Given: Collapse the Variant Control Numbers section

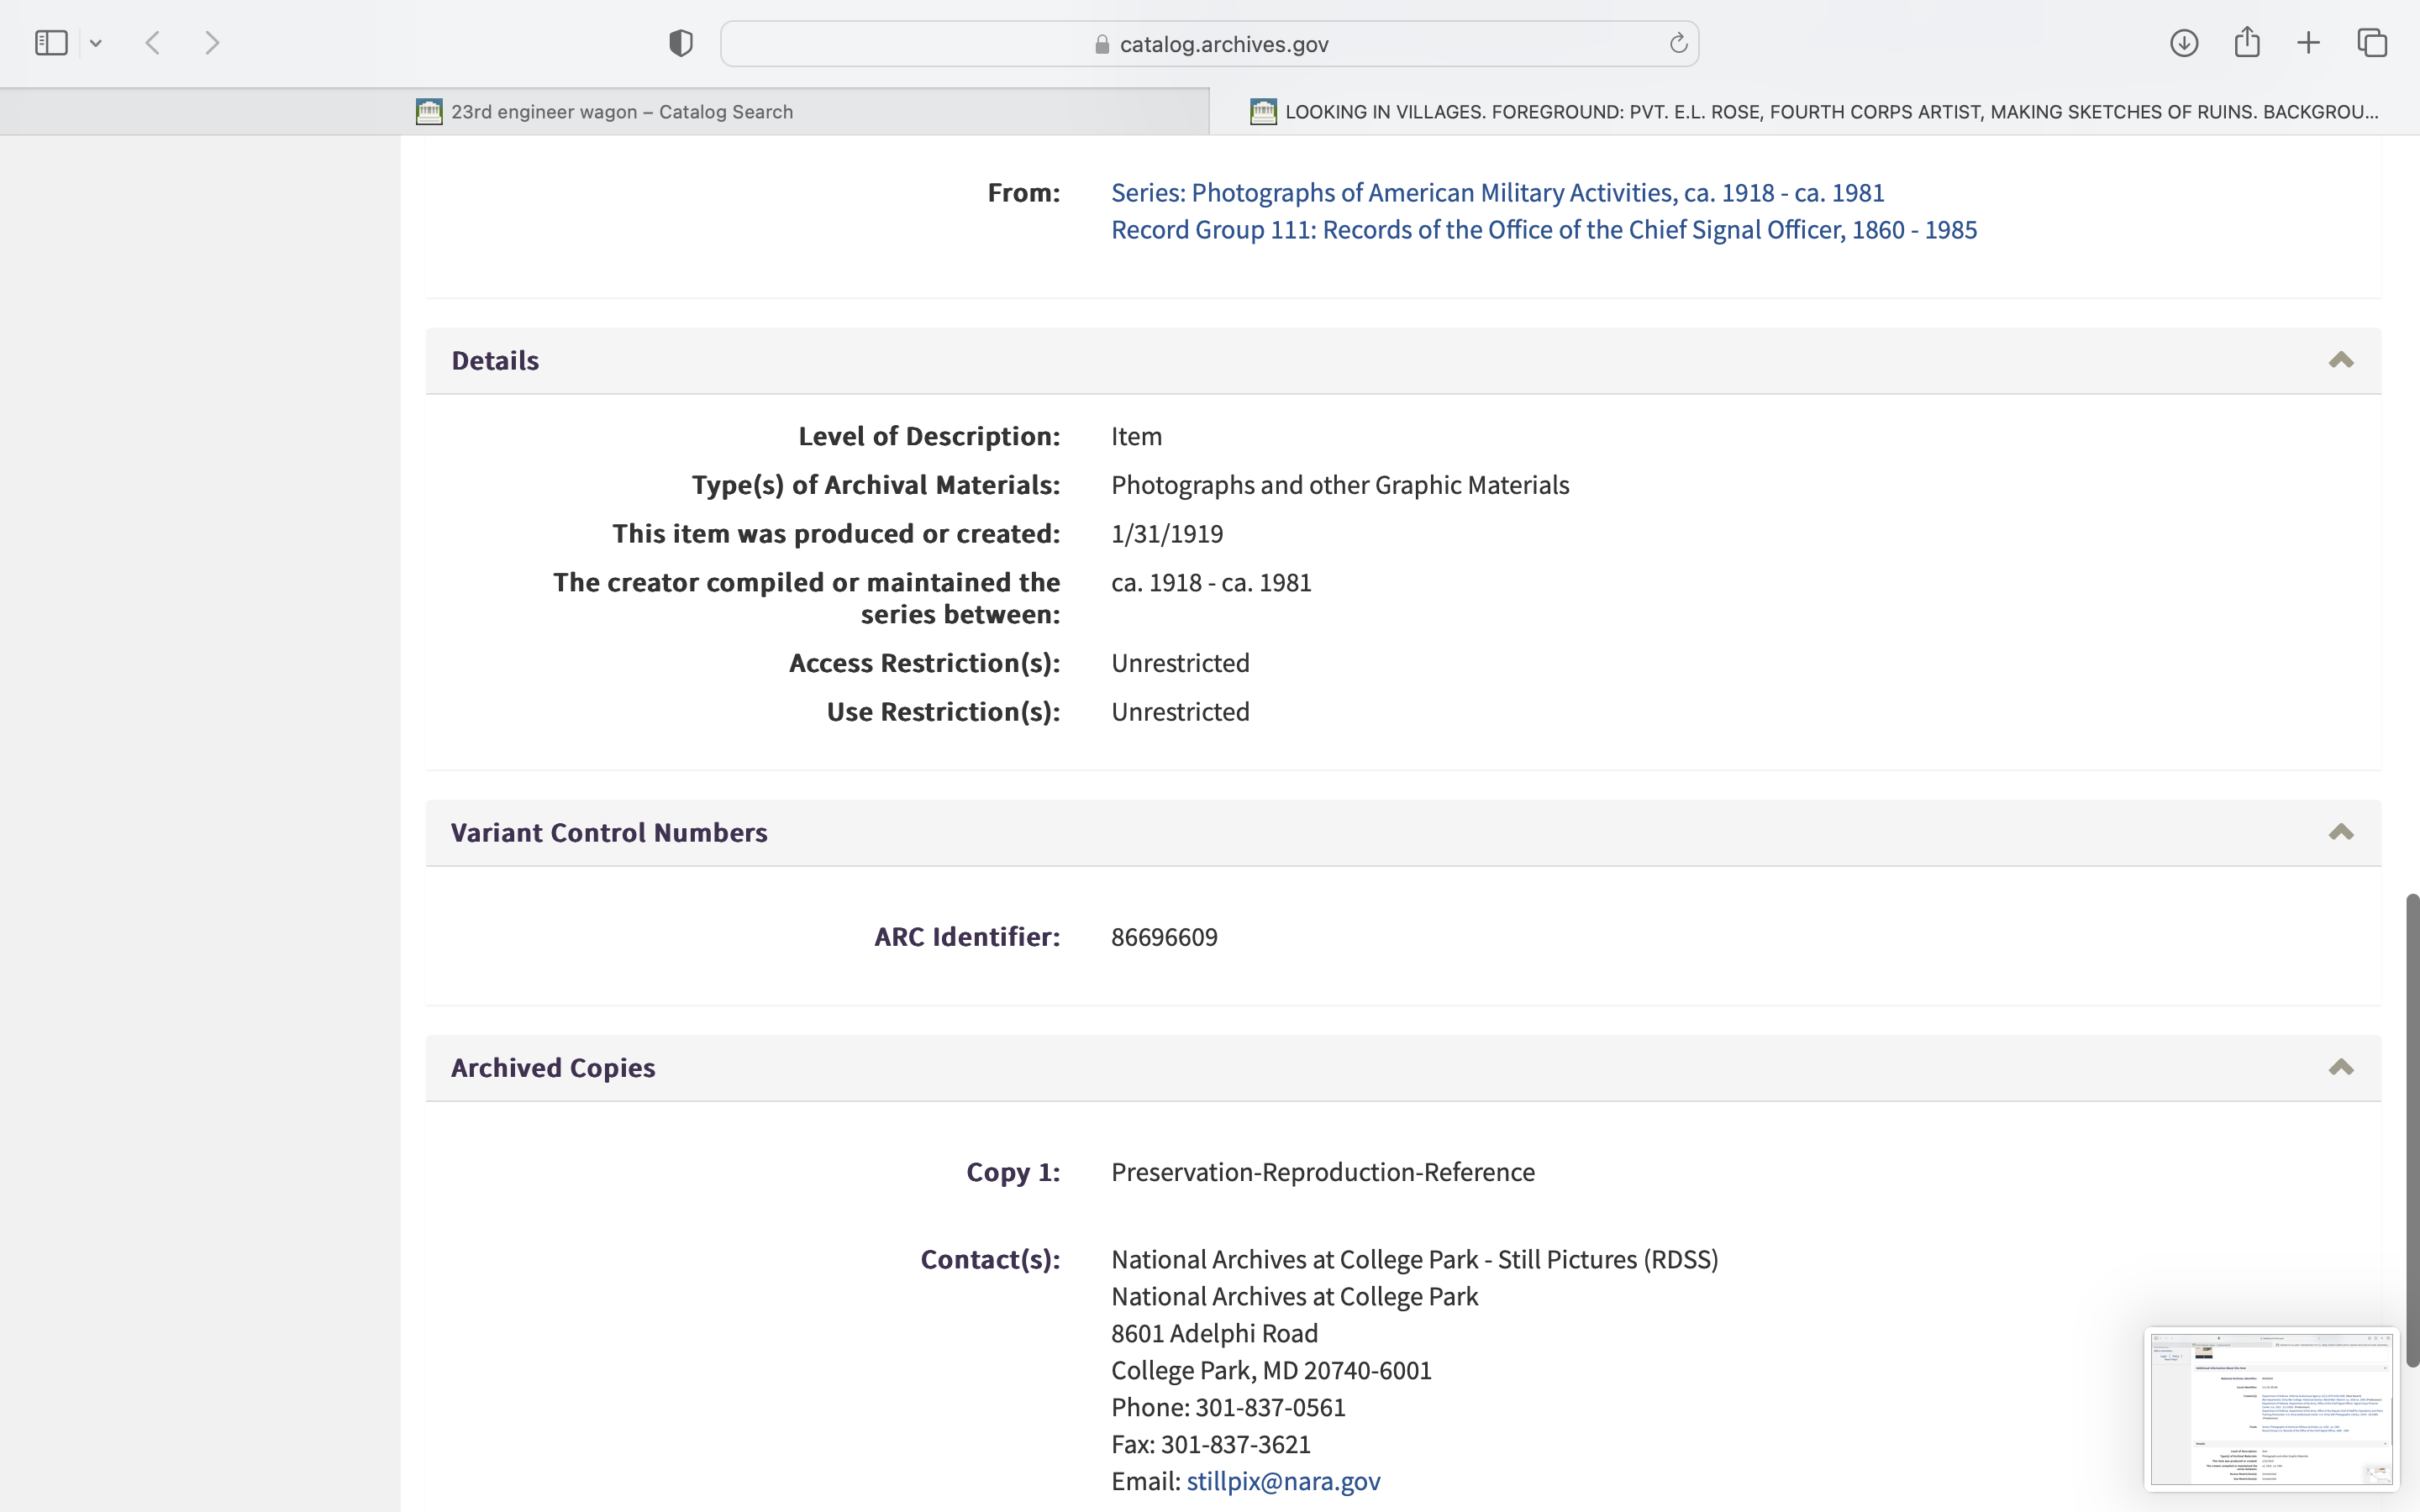Looking at the screenshot, I should point(2341,833).
